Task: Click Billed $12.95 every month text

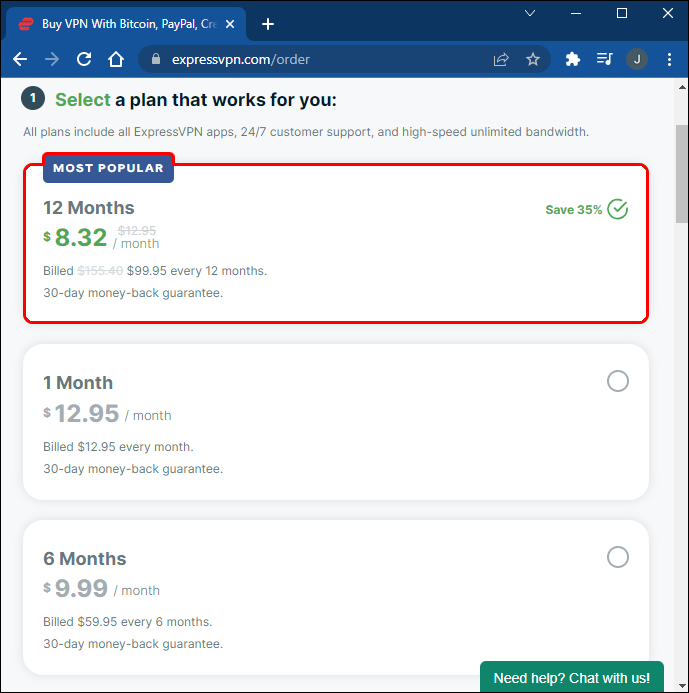Action: coord(118,446)
